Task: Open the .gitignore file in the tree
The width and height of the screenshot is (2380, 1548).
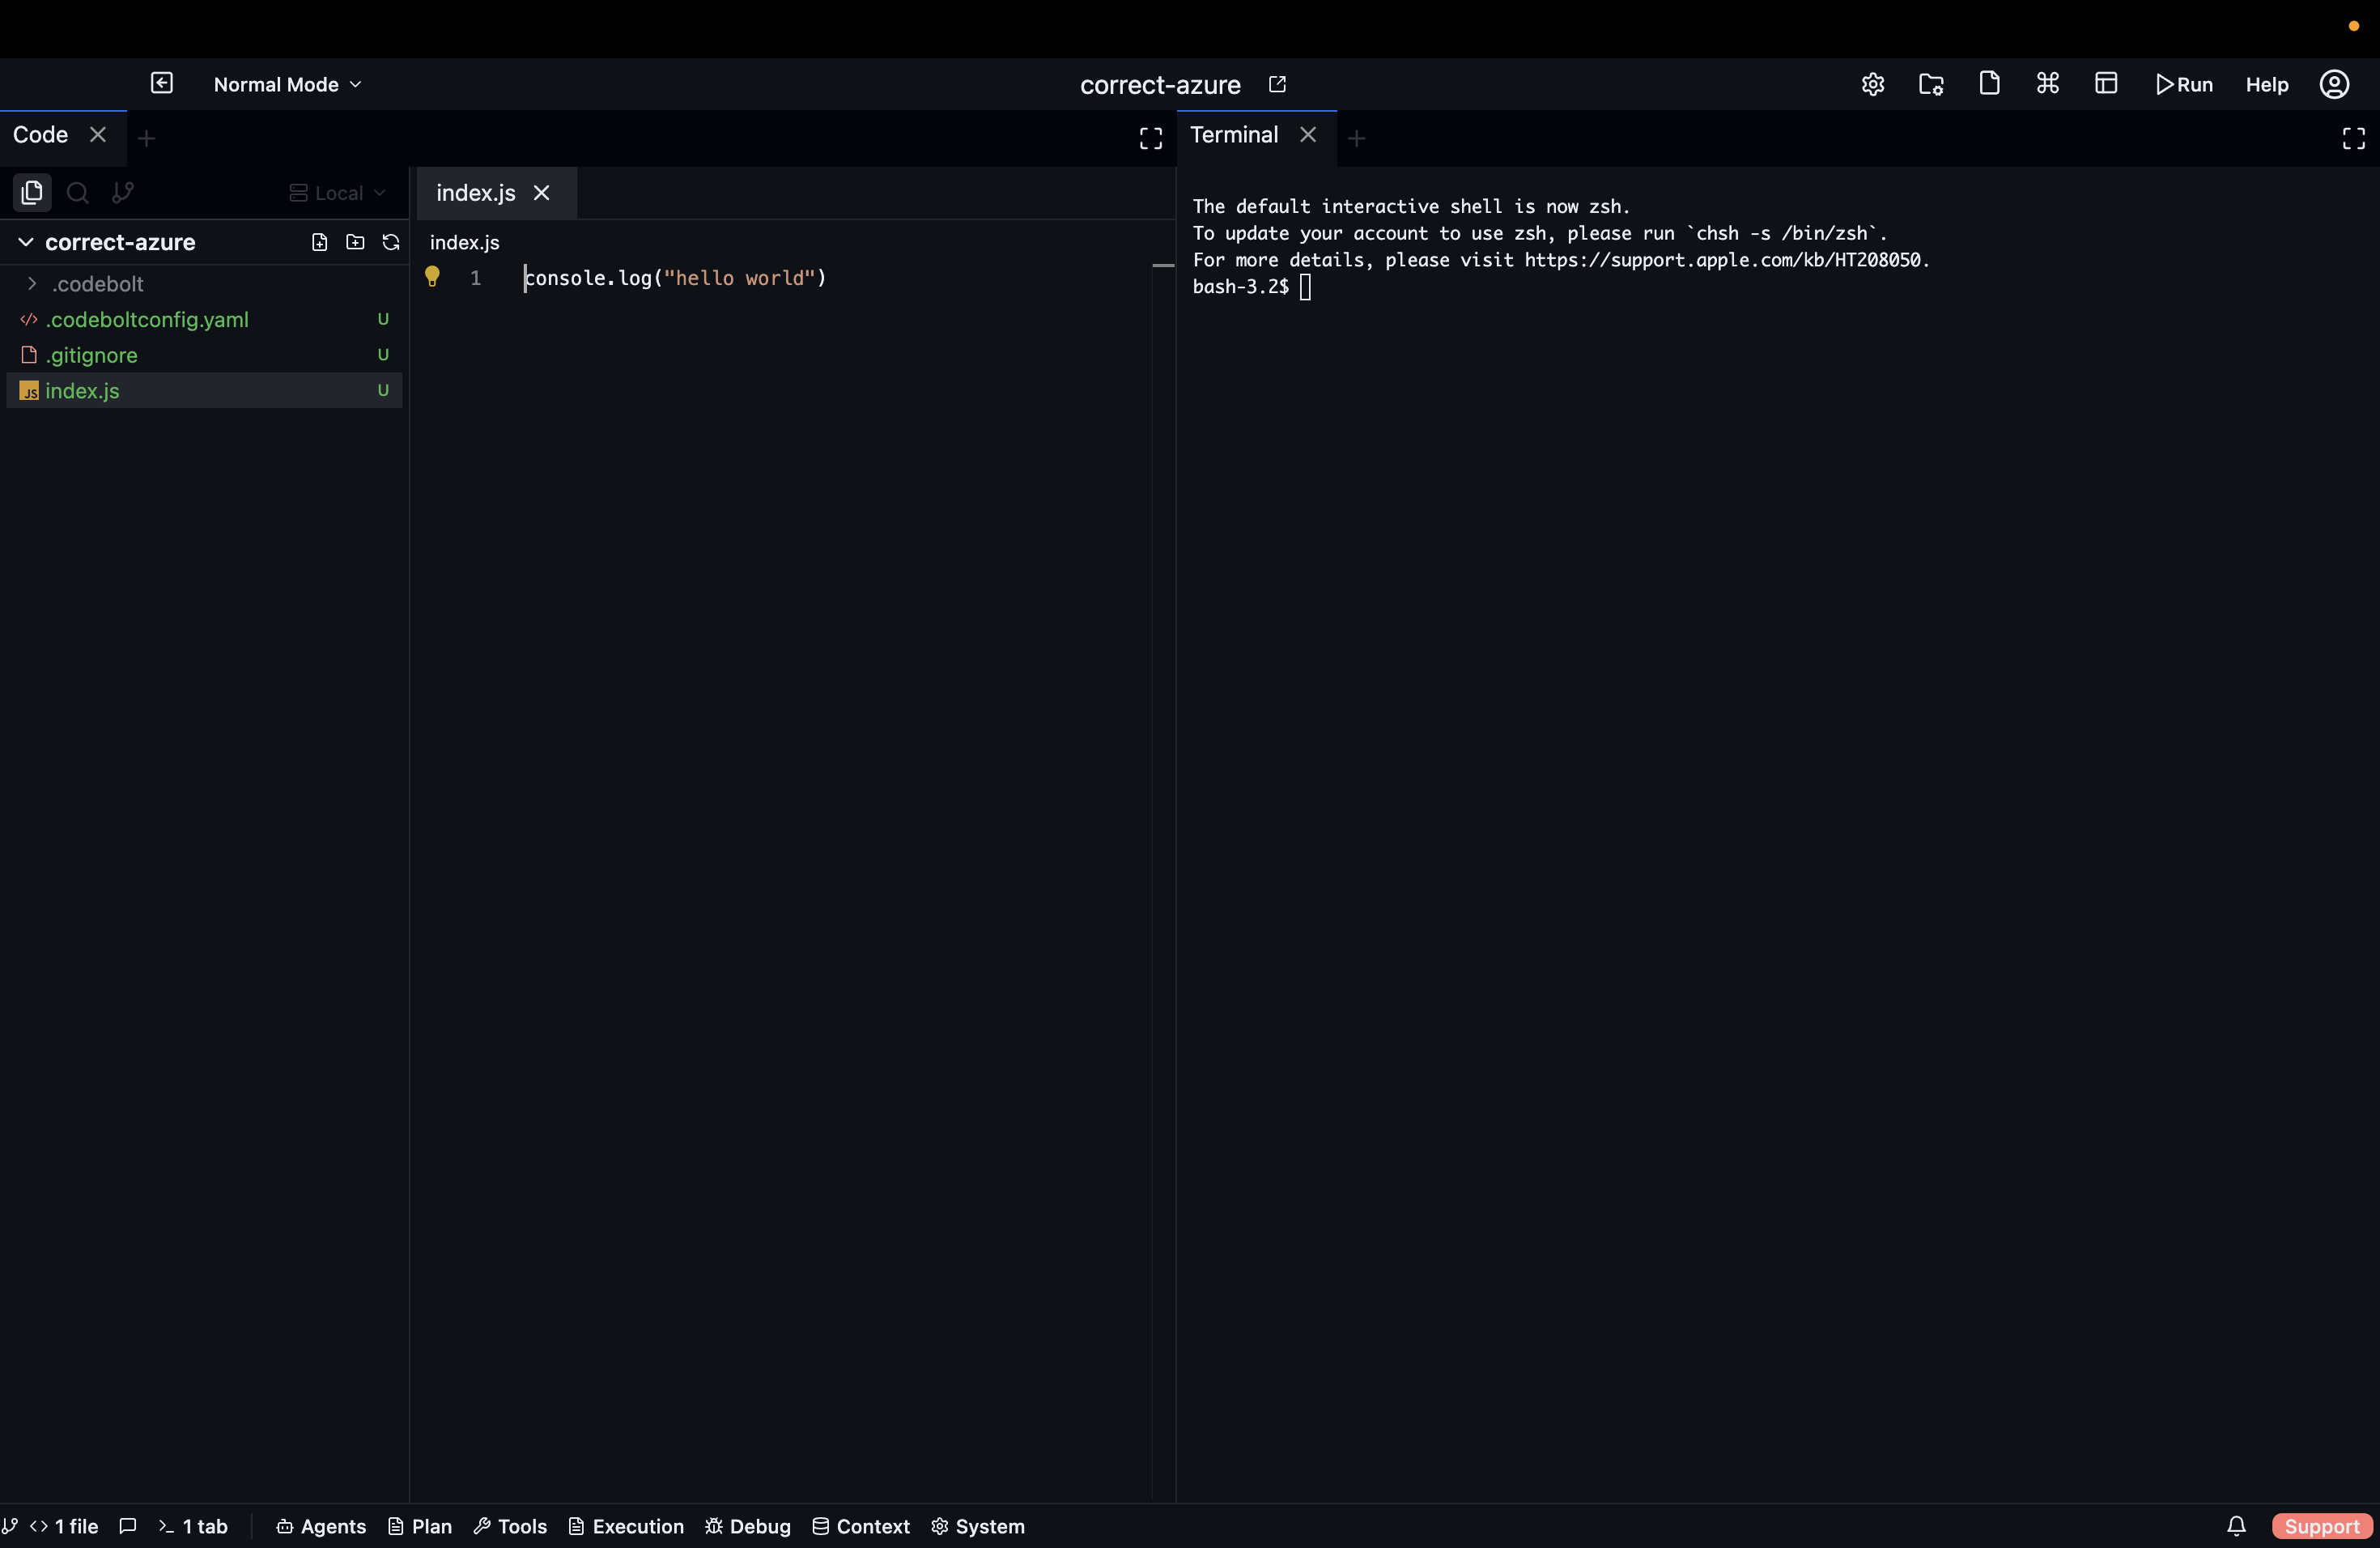Action: point(91,355)
